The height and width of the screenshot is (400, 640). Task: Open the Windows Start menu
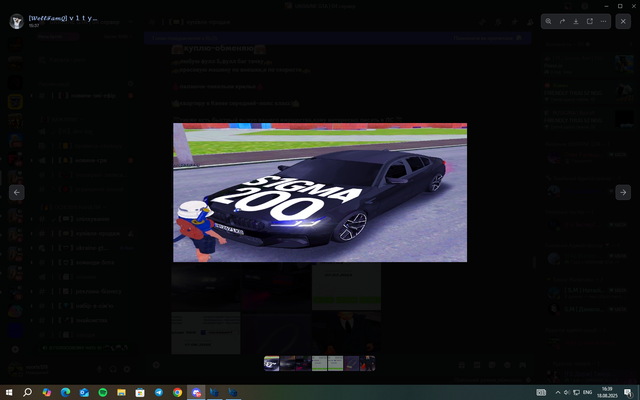(9, 392)
